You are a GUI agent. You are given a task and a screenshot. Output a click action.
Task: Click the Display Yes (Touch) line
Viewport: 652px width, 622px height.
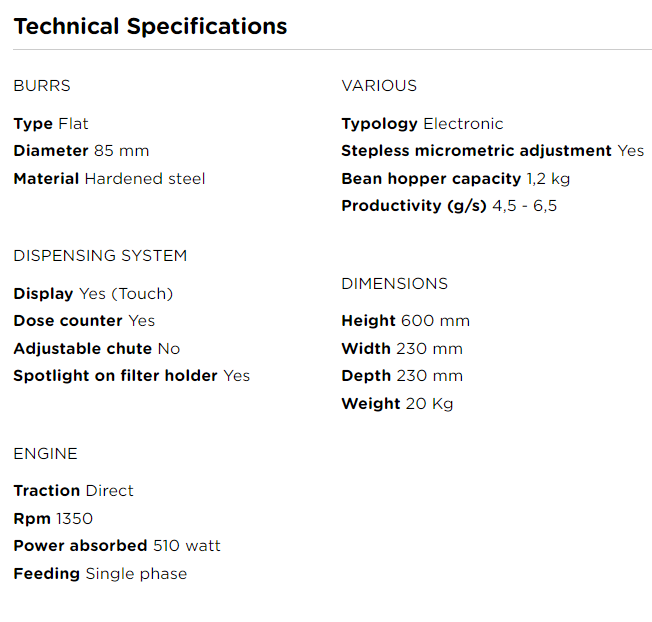pos(93,294)
